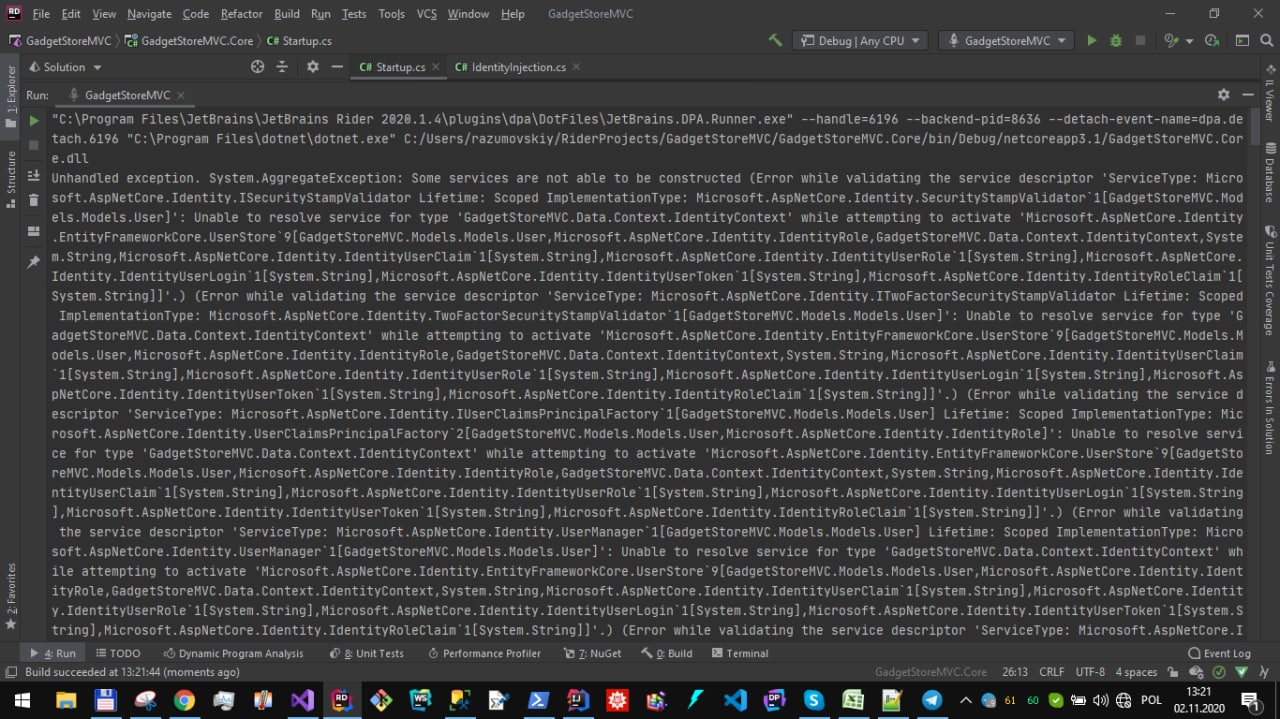Image resolution: width=1280 pixels, height=719 pixels.
Task: Open the VCS menu
Action: point(427,14)
